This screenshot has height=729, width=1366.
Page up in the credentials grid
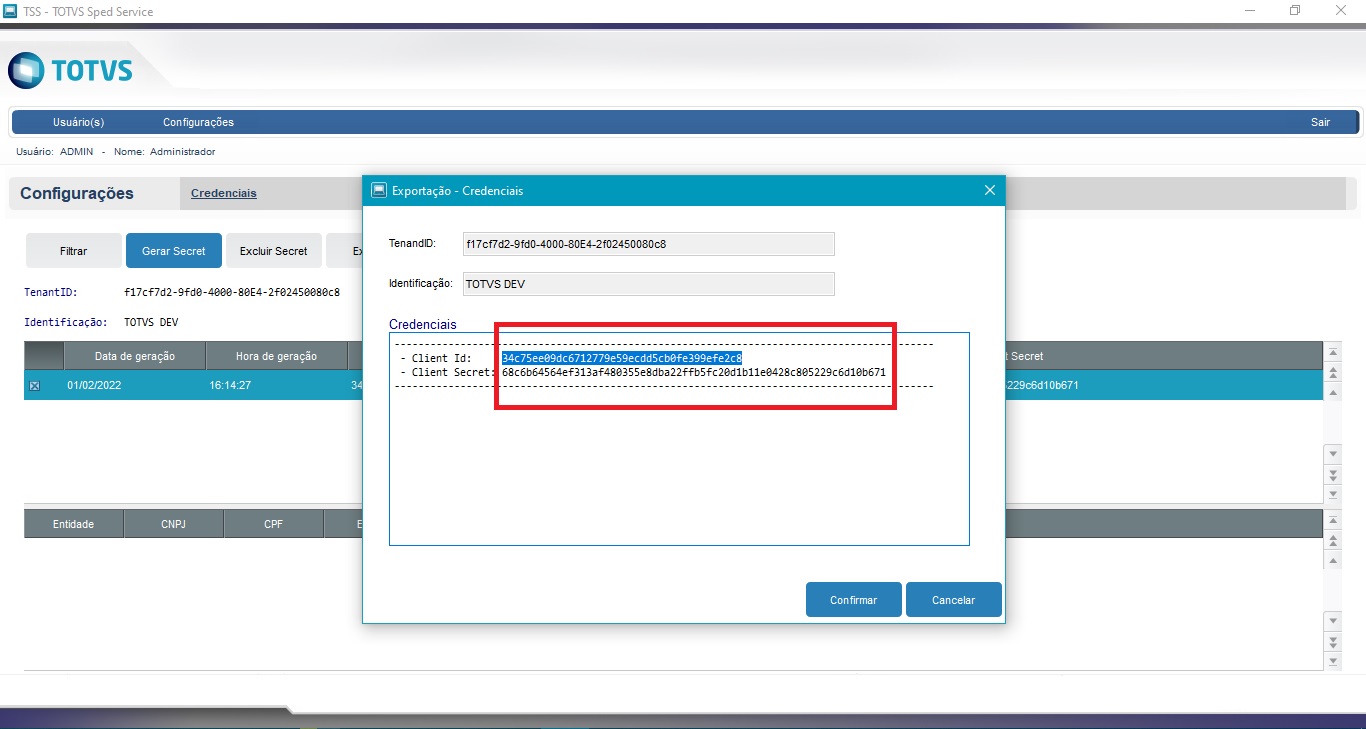[x=1332, y=372]
